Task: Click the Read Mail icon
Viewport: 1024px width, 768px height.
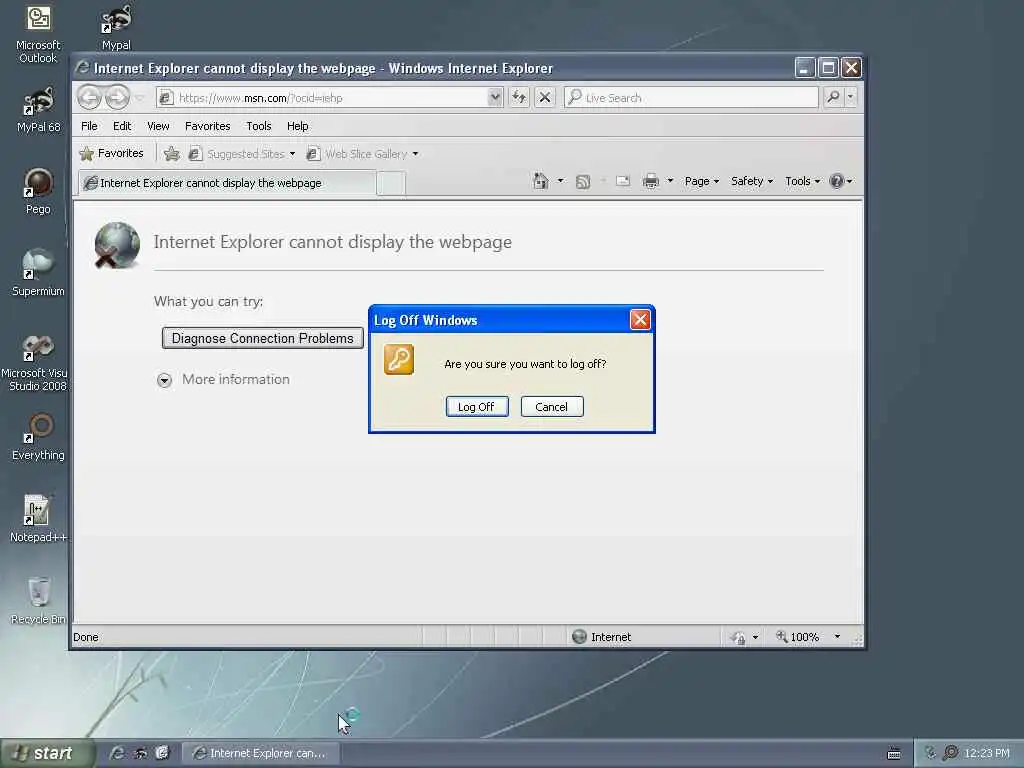Action: tap(623, 181)
